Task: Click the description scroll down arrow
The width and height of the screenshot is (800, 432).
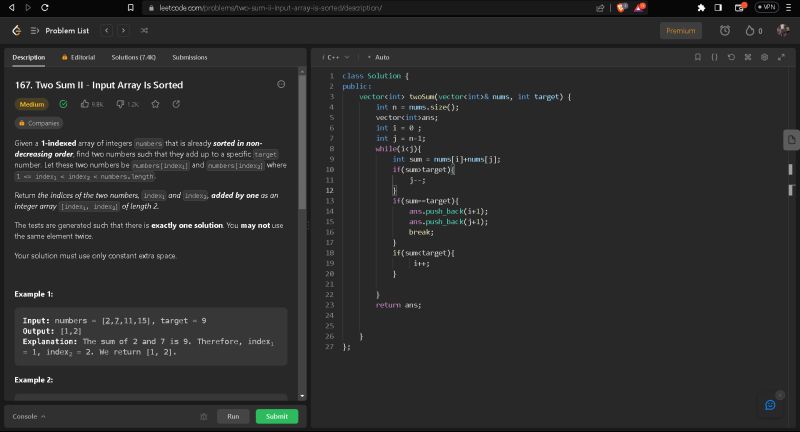Action: (x=302, y=396)
